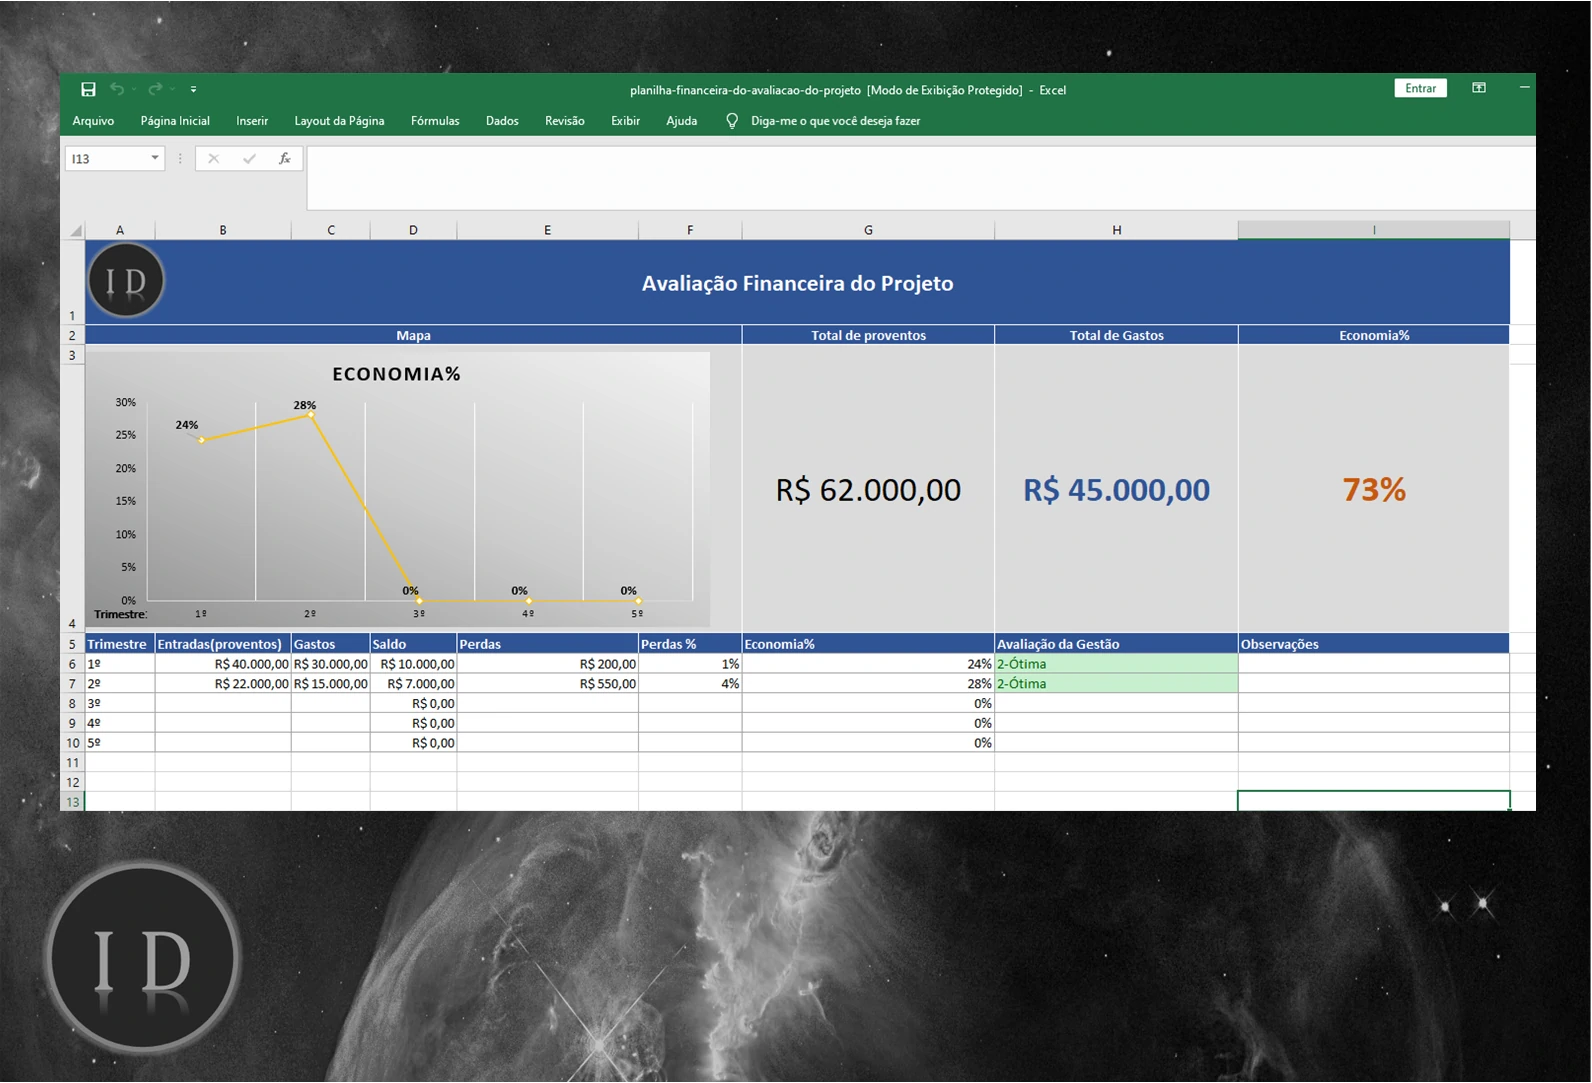Screen dimensions: 1592x1083
Task: Click the Save icon in the title bar
Action: tap(88, 90)
